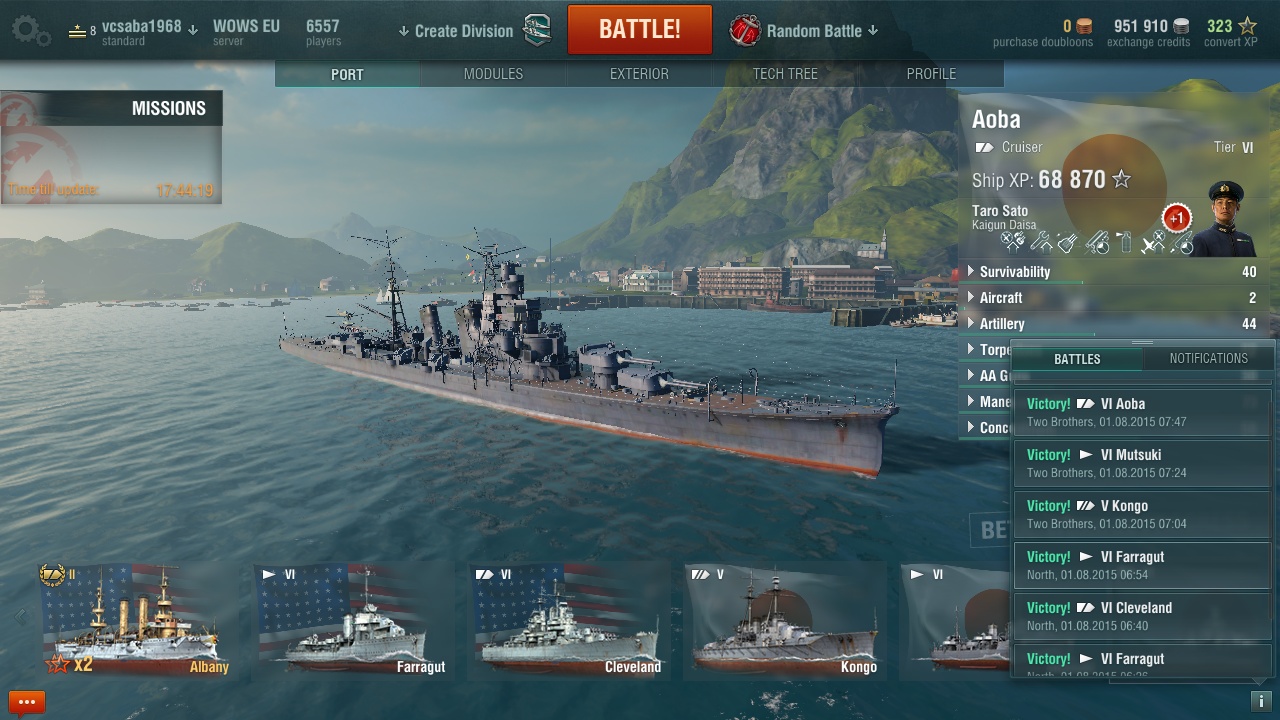Screen dimensions: 1280x720
Task: Expand the Artillery stats section
Action: 1112,324
